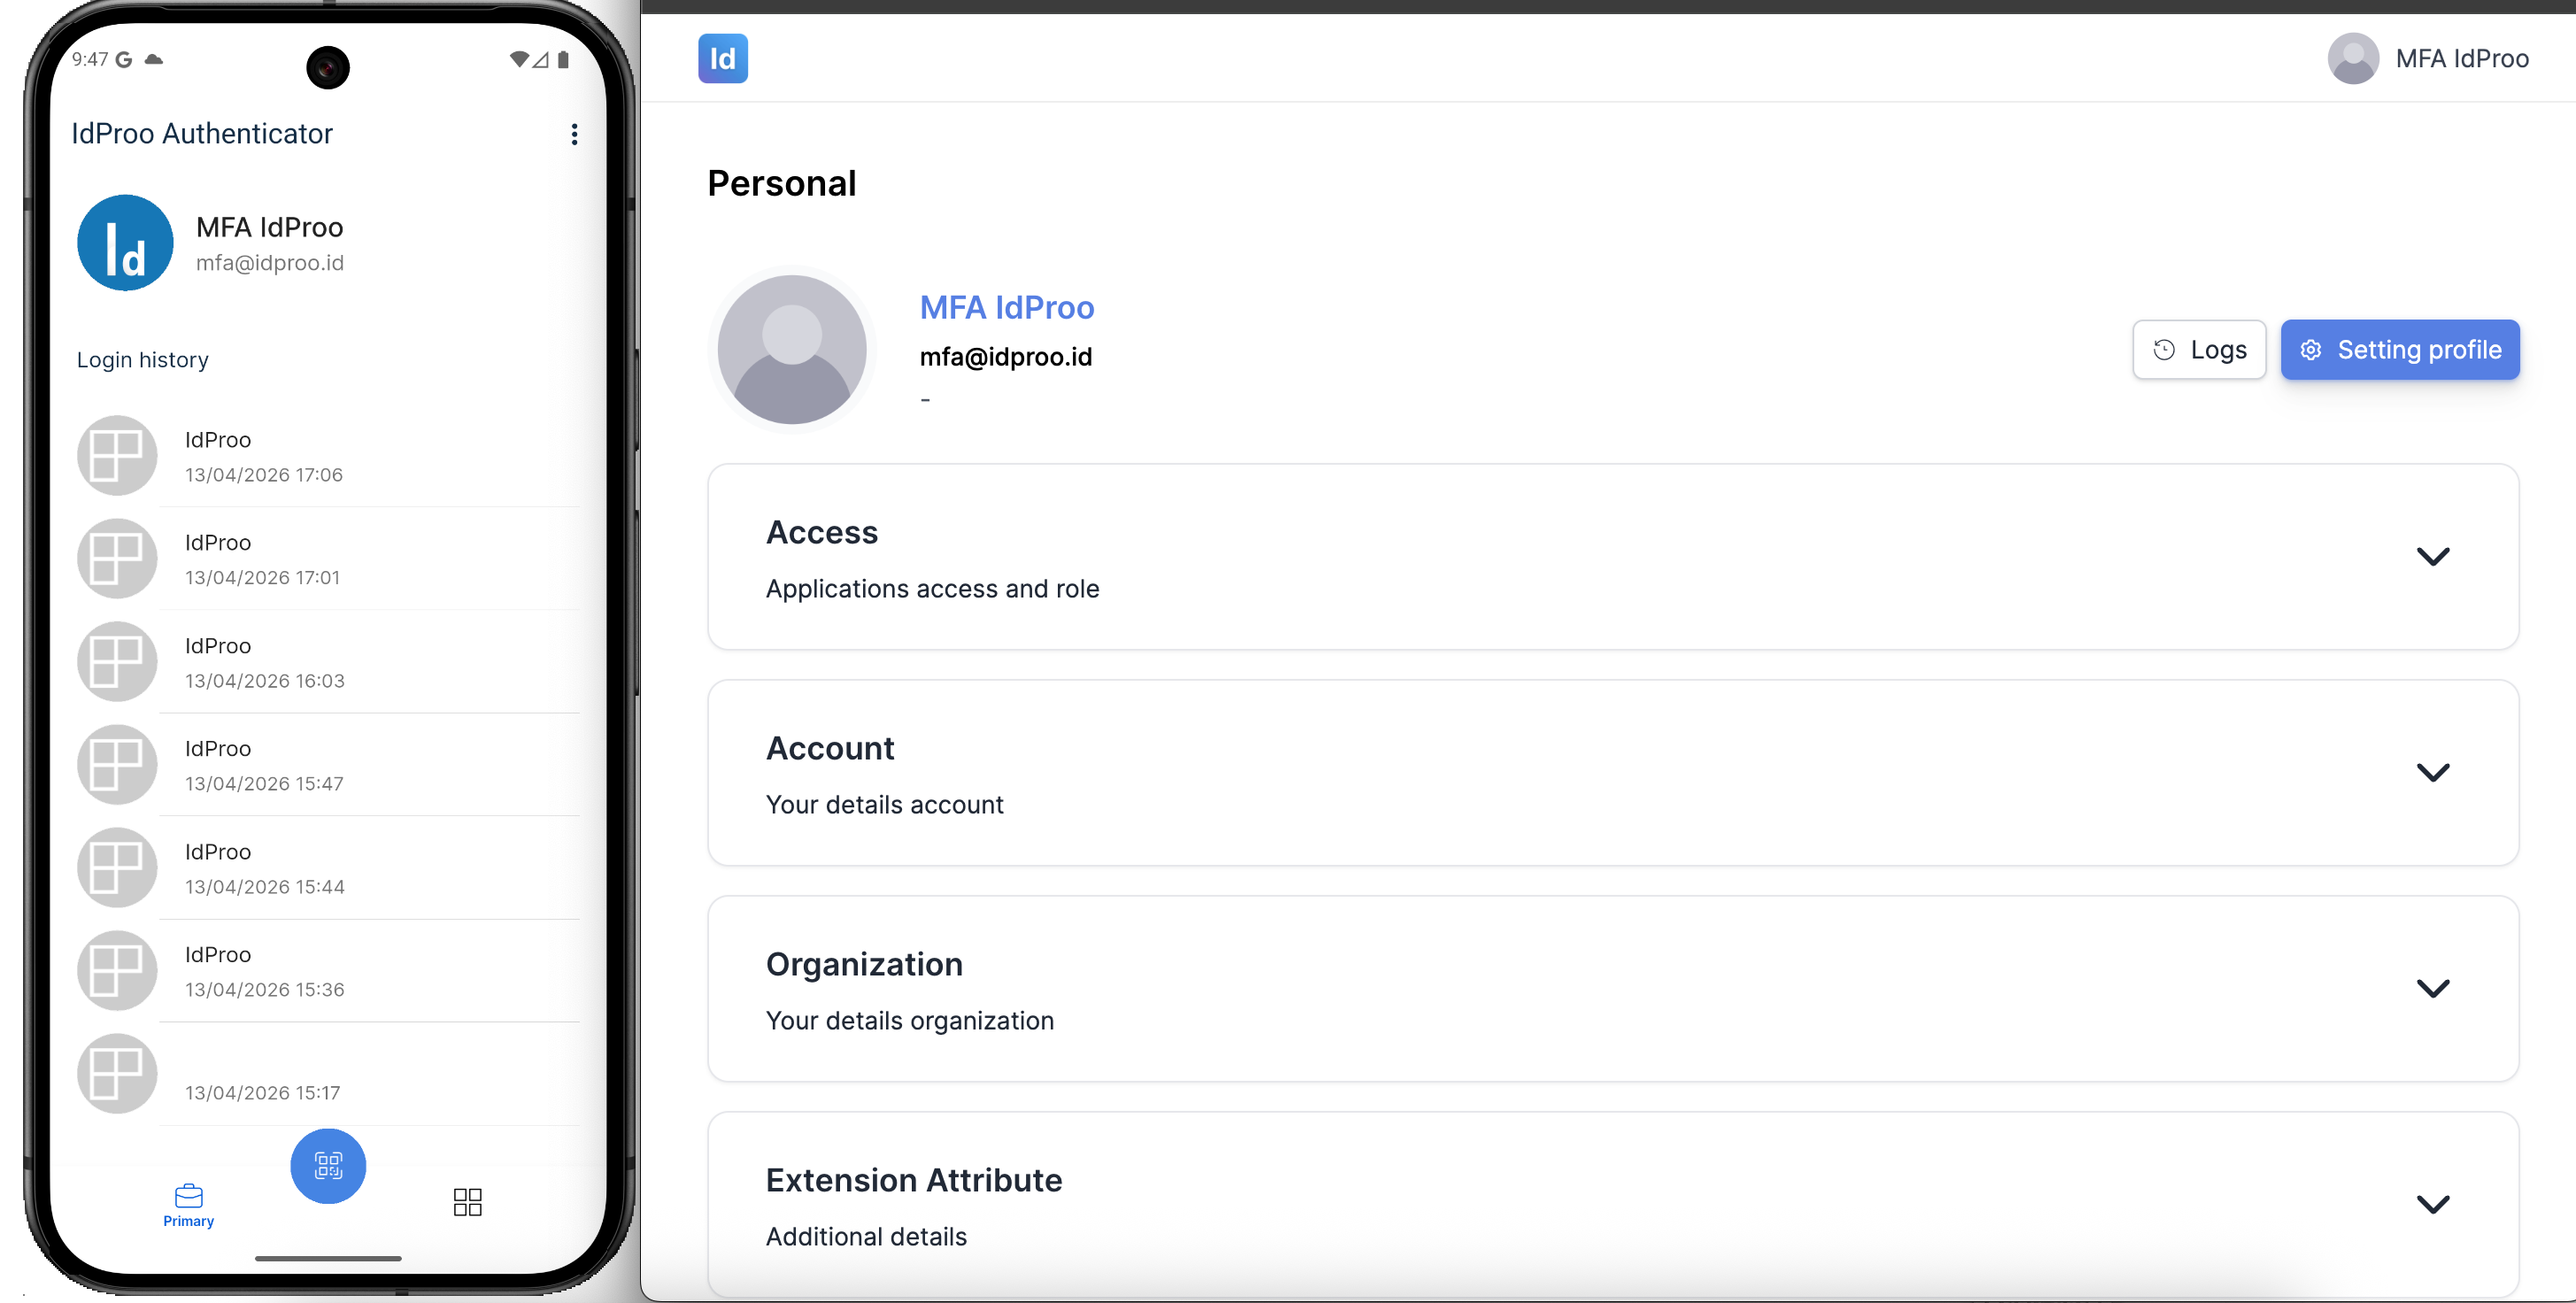Expand the Extension Attribute section chevron
The height and width of the screenshot is (1303, 2576).
pos(2432,1204)
